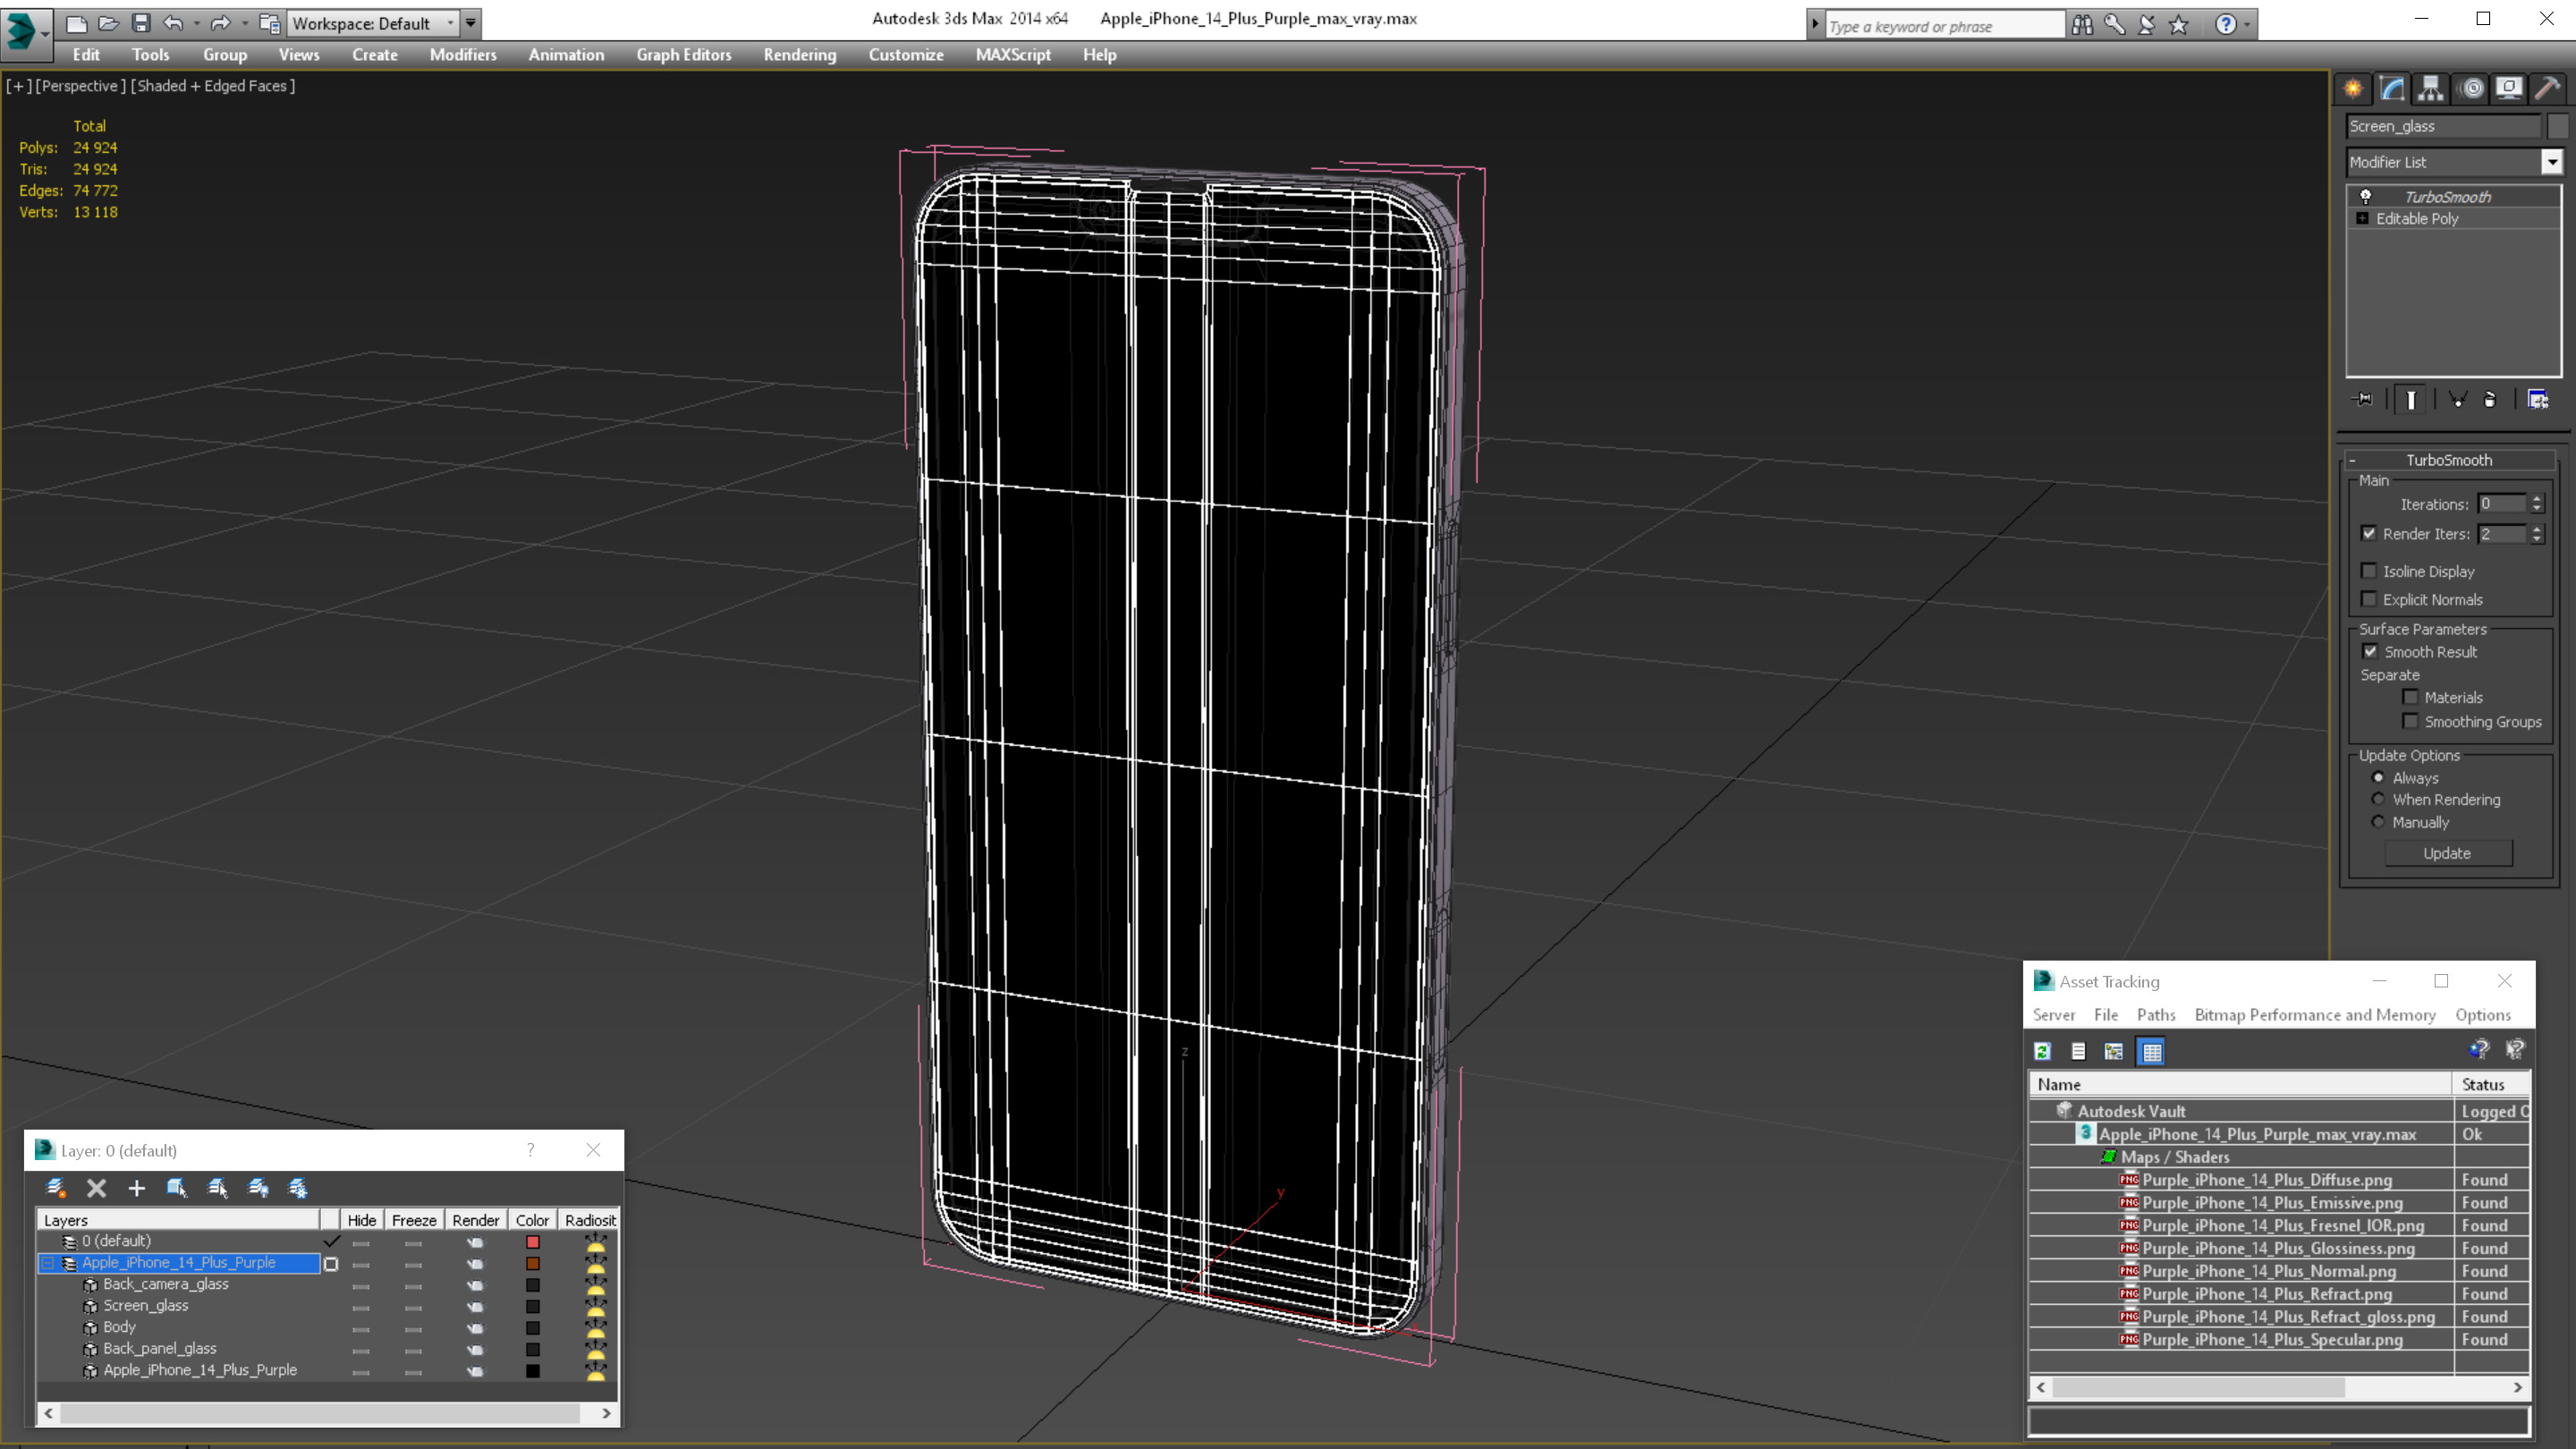Click the Redo button in toolbar
2576x1449 pixels.
(221, 21)
